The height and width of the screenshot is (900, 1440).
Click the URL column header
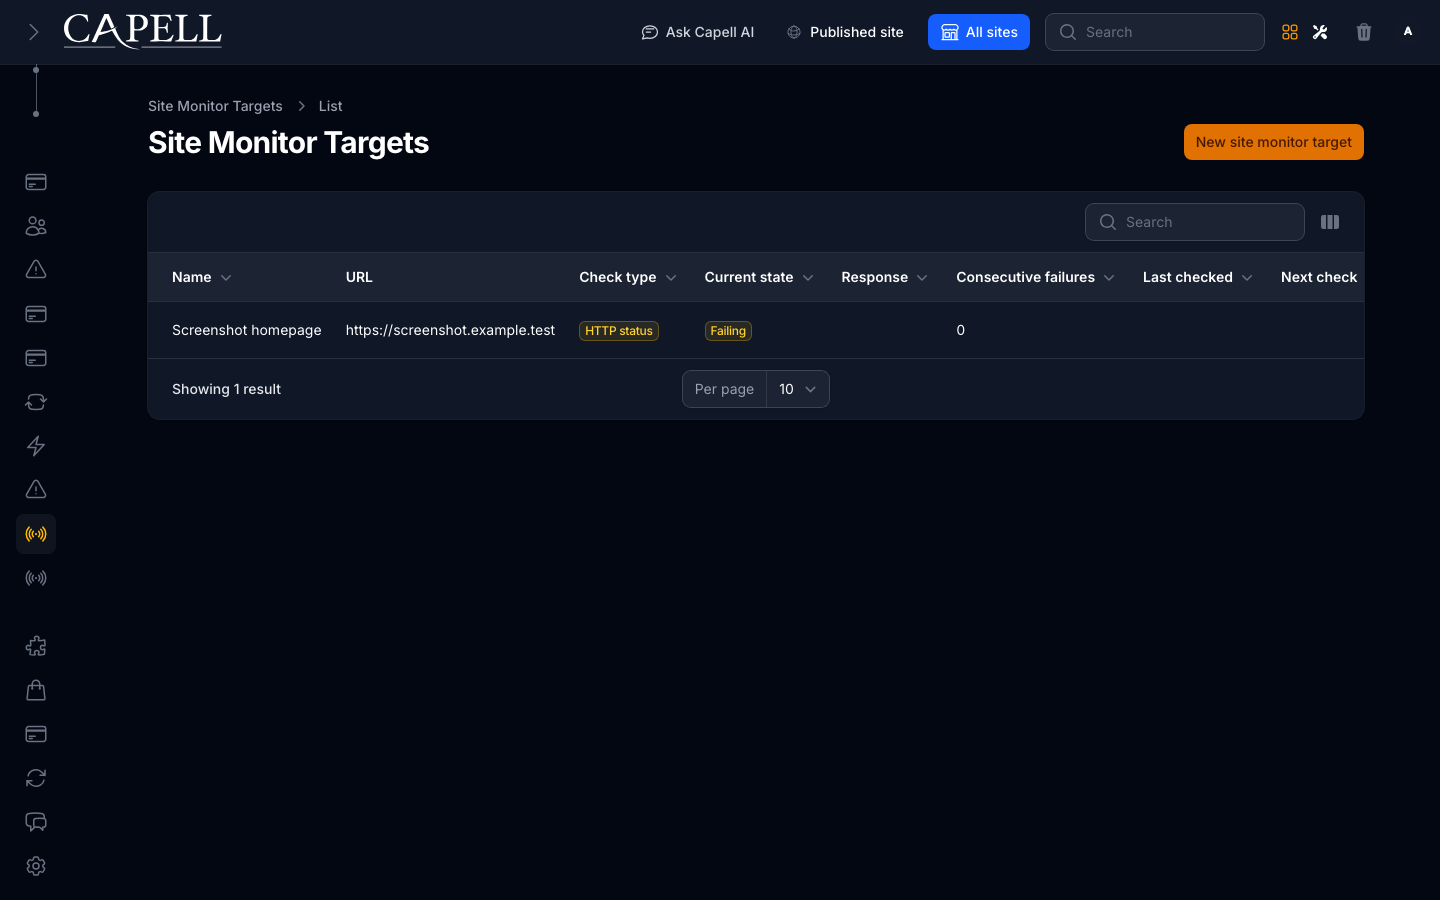tap(359, 277)
